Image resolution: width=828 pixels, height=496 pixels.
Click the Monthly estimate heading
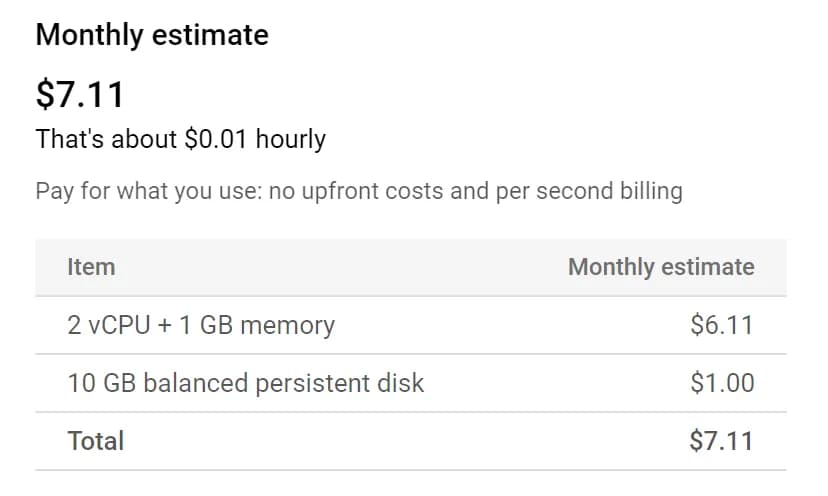152,35
